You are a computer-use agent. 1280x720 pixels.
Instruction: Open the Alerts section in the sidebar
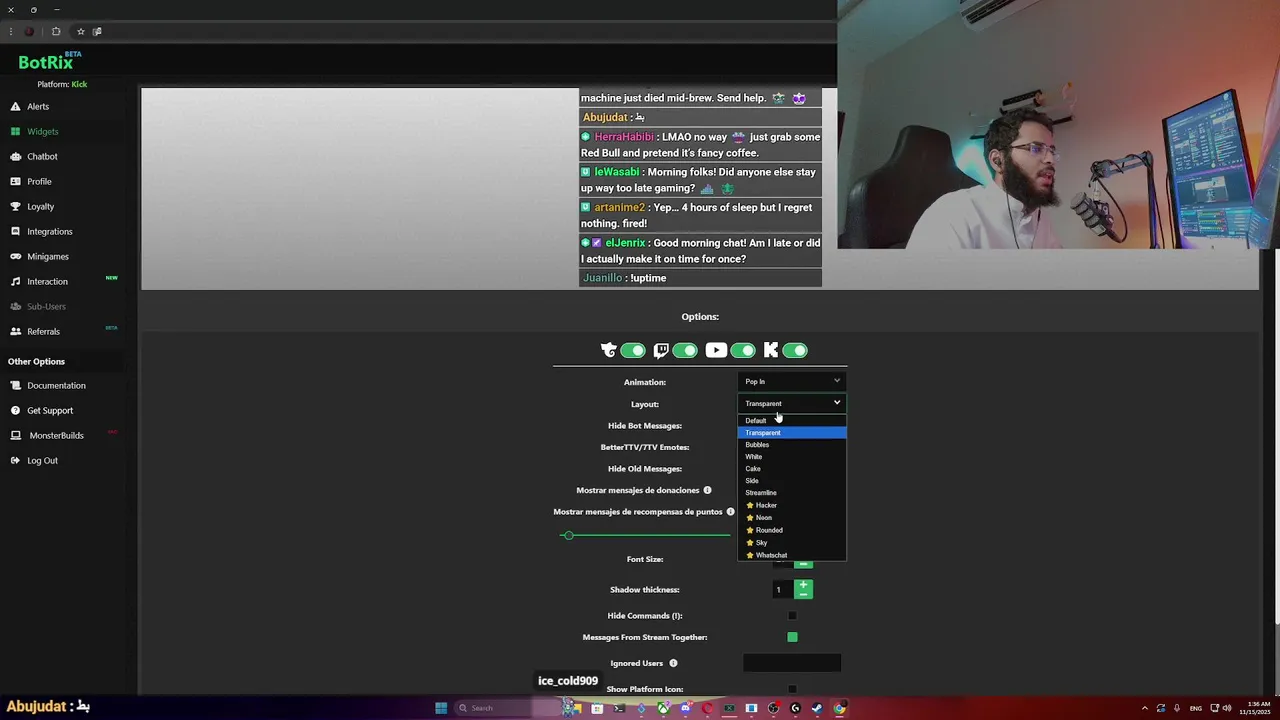tap(37, 106)
